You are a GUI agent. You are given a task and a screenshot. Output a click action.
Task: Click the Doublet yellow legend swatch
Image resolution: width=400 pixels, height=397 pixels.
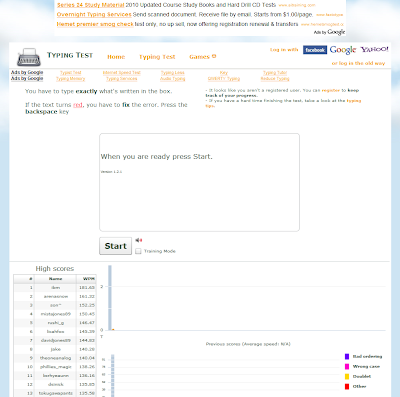(x=347, y=377)
